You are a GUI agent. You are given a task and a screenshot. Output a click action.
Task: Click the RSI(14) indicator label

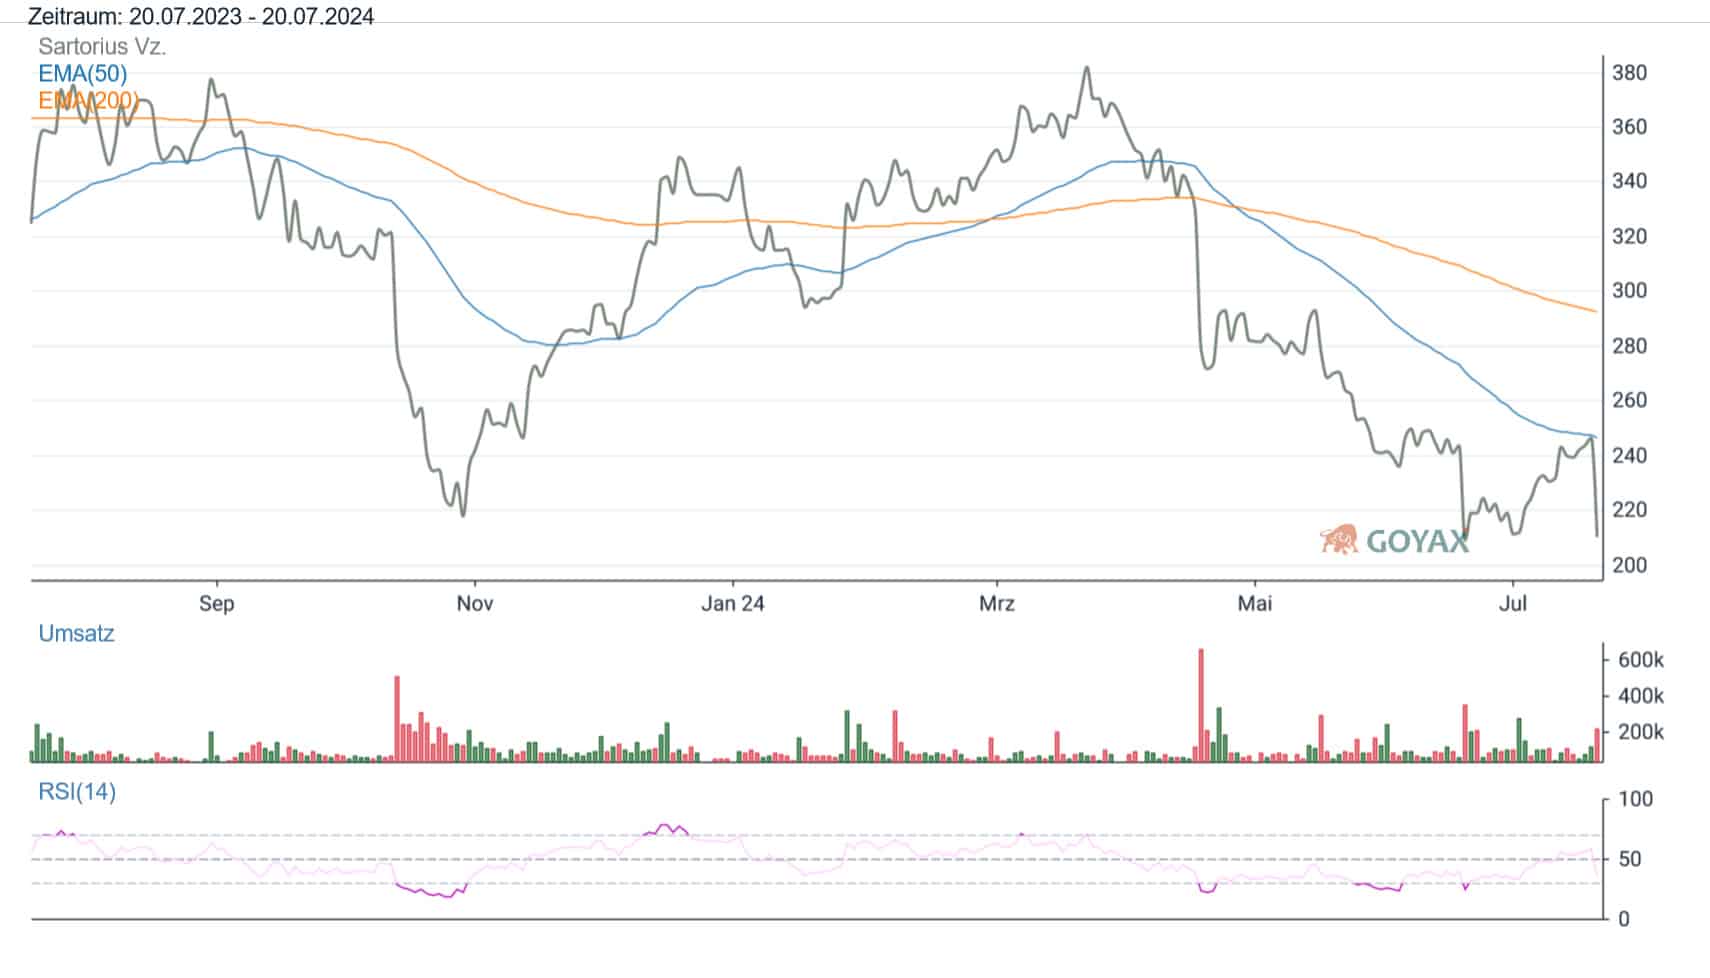[x=77, y=792]
